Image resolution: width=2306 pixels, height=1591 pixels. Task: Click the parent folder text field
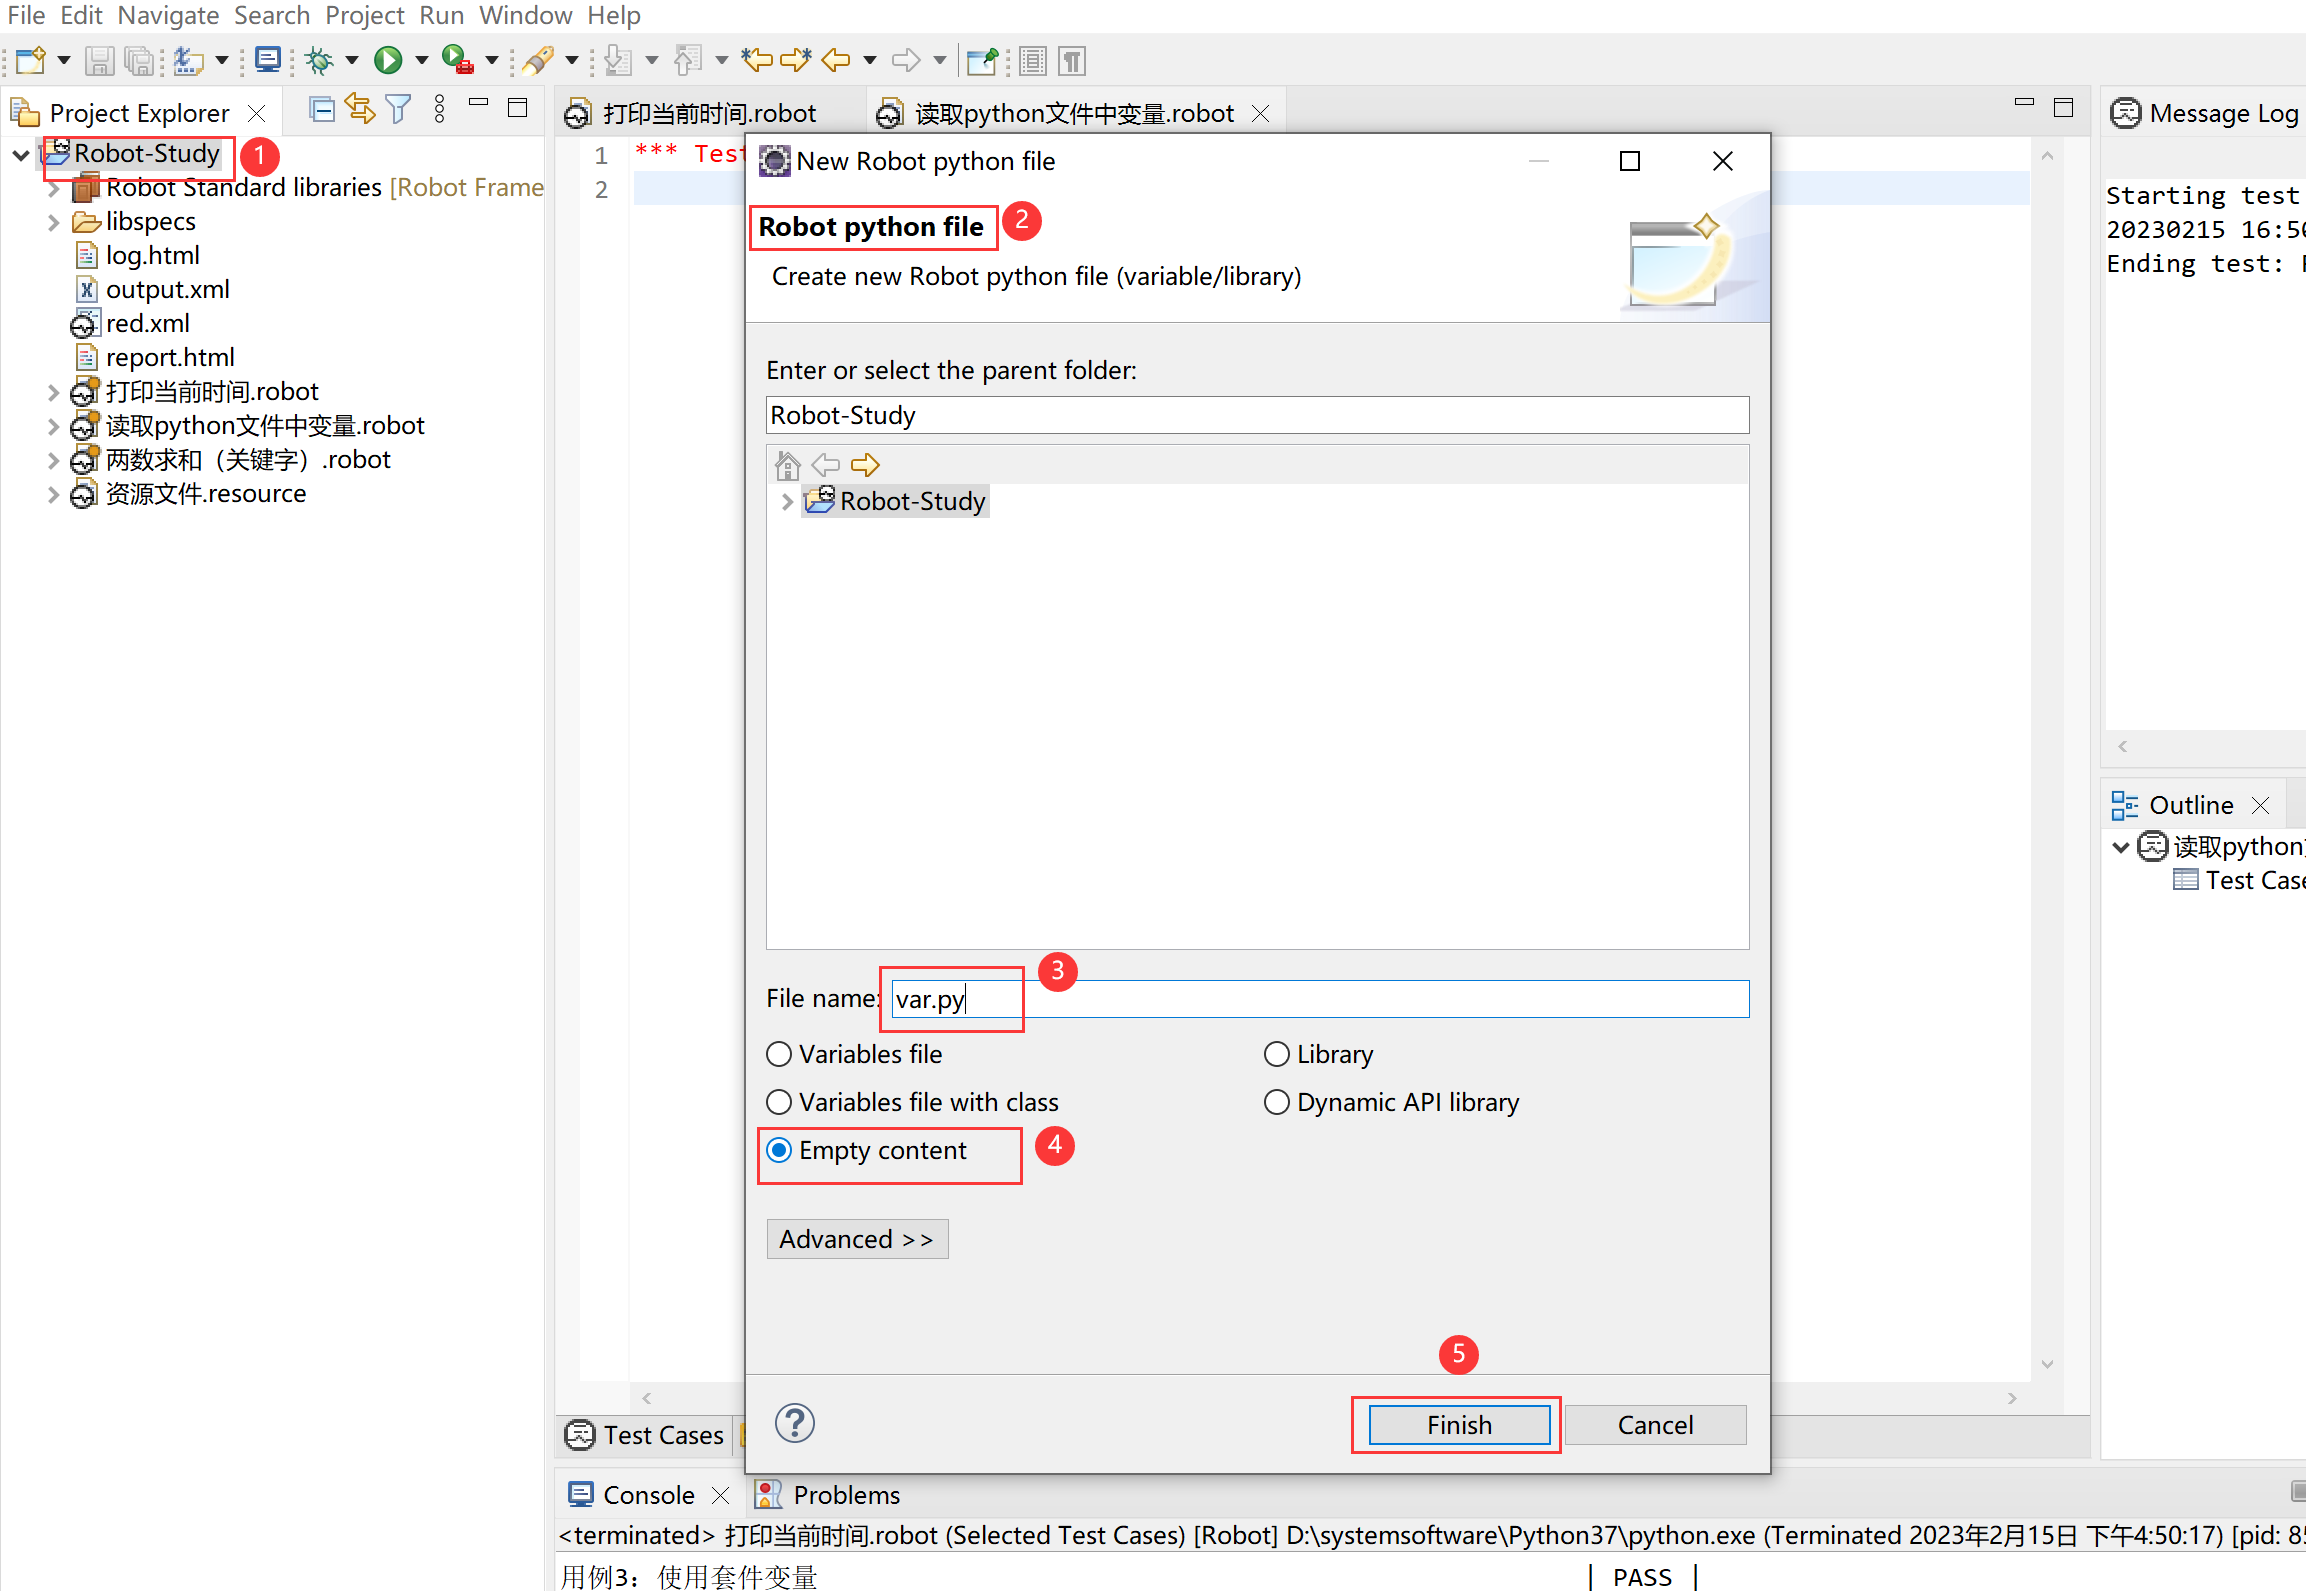1256,415
